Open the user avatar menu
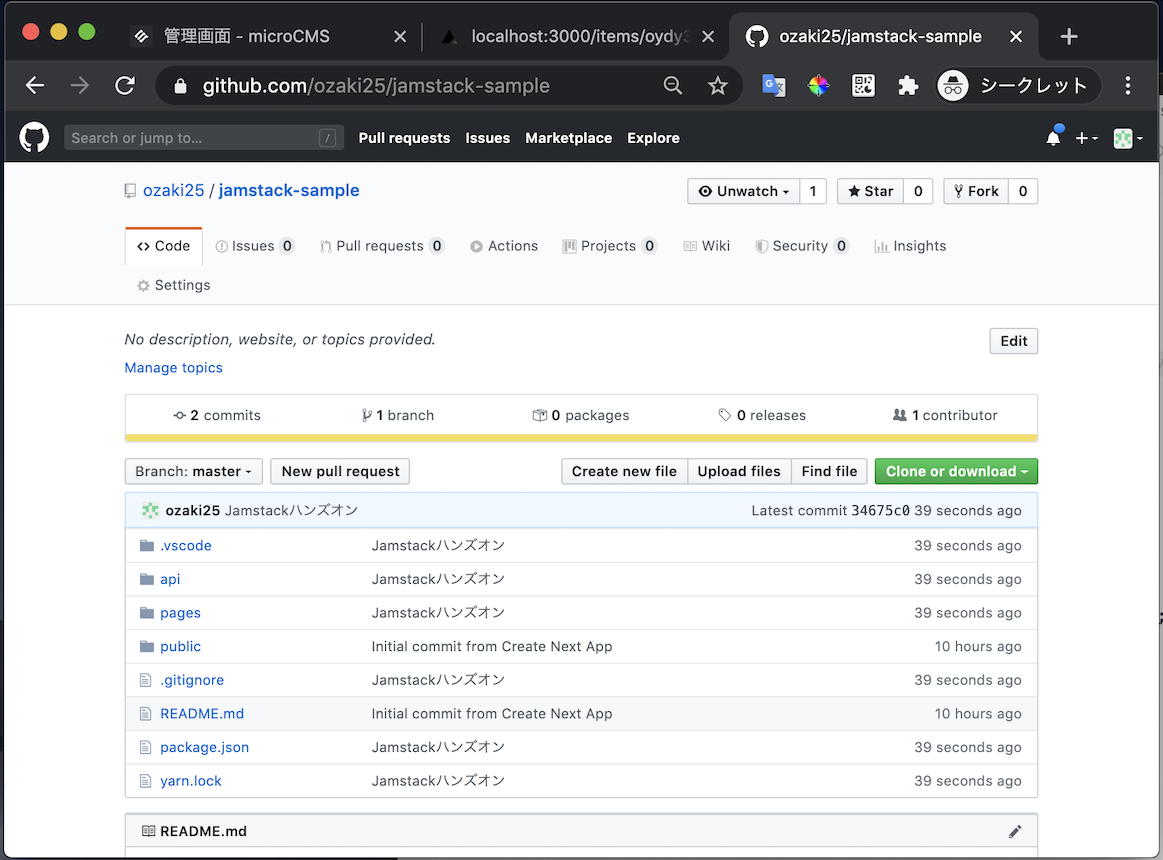The height and width of the screenshot is (860, 1163). coord(1128,138)
